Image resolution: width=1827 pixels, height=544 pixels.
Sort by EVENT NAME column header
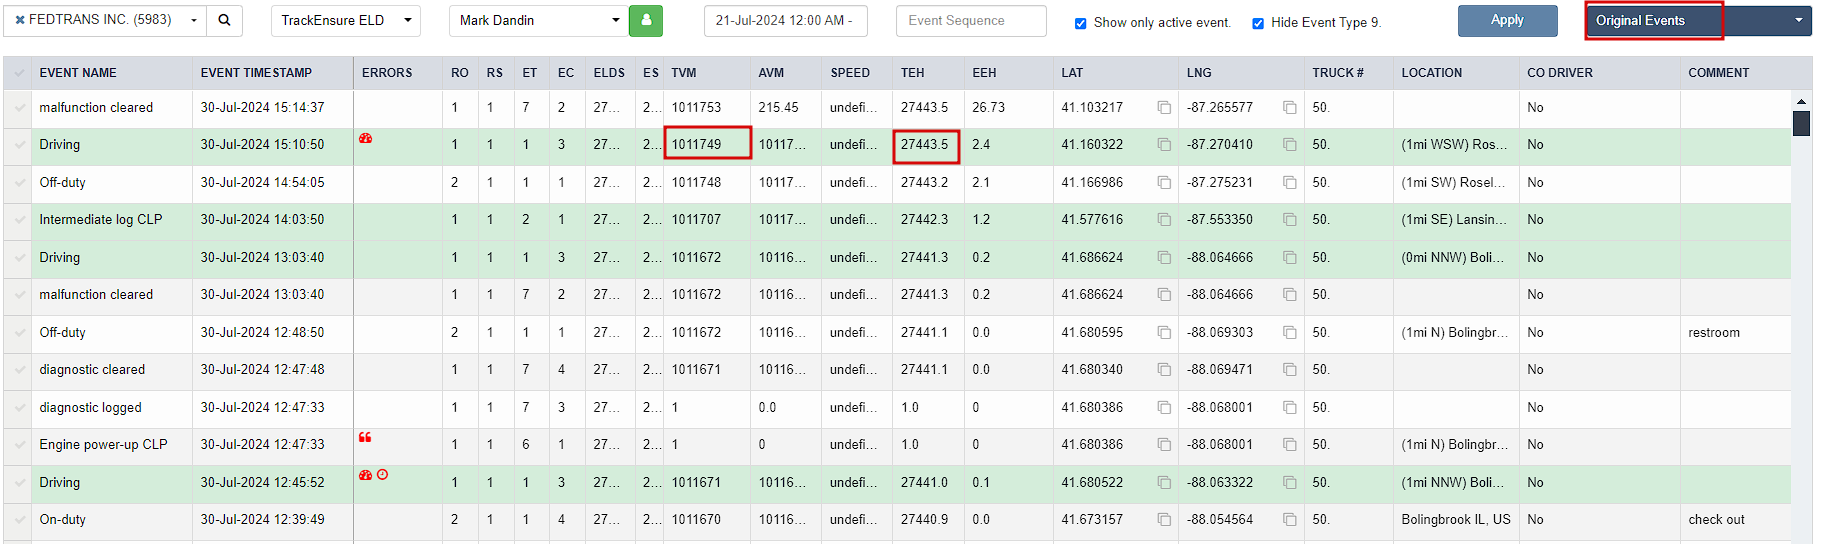click(78, 73)
